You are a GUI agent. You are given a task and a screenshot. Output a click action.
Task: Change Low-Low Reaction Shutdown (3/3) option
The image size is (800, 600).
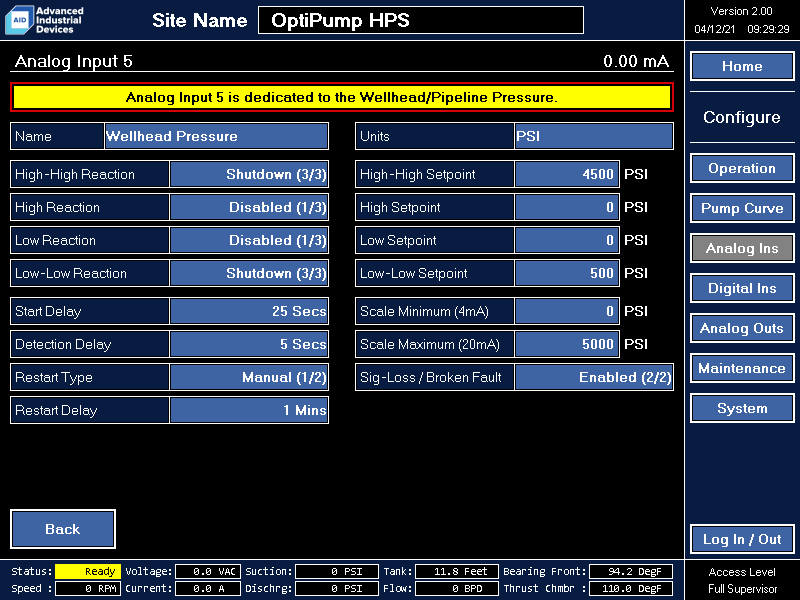[249, 273]
